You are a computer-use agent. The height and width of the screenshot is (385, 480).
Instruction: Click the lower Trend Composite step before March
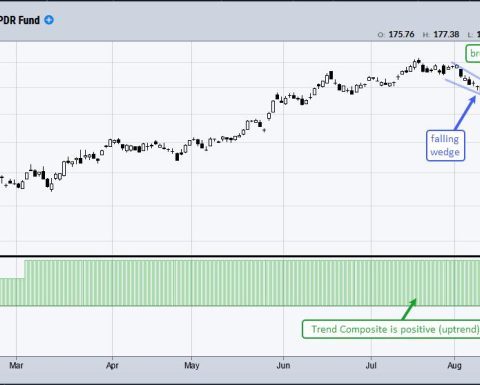(x=12, y=292)
